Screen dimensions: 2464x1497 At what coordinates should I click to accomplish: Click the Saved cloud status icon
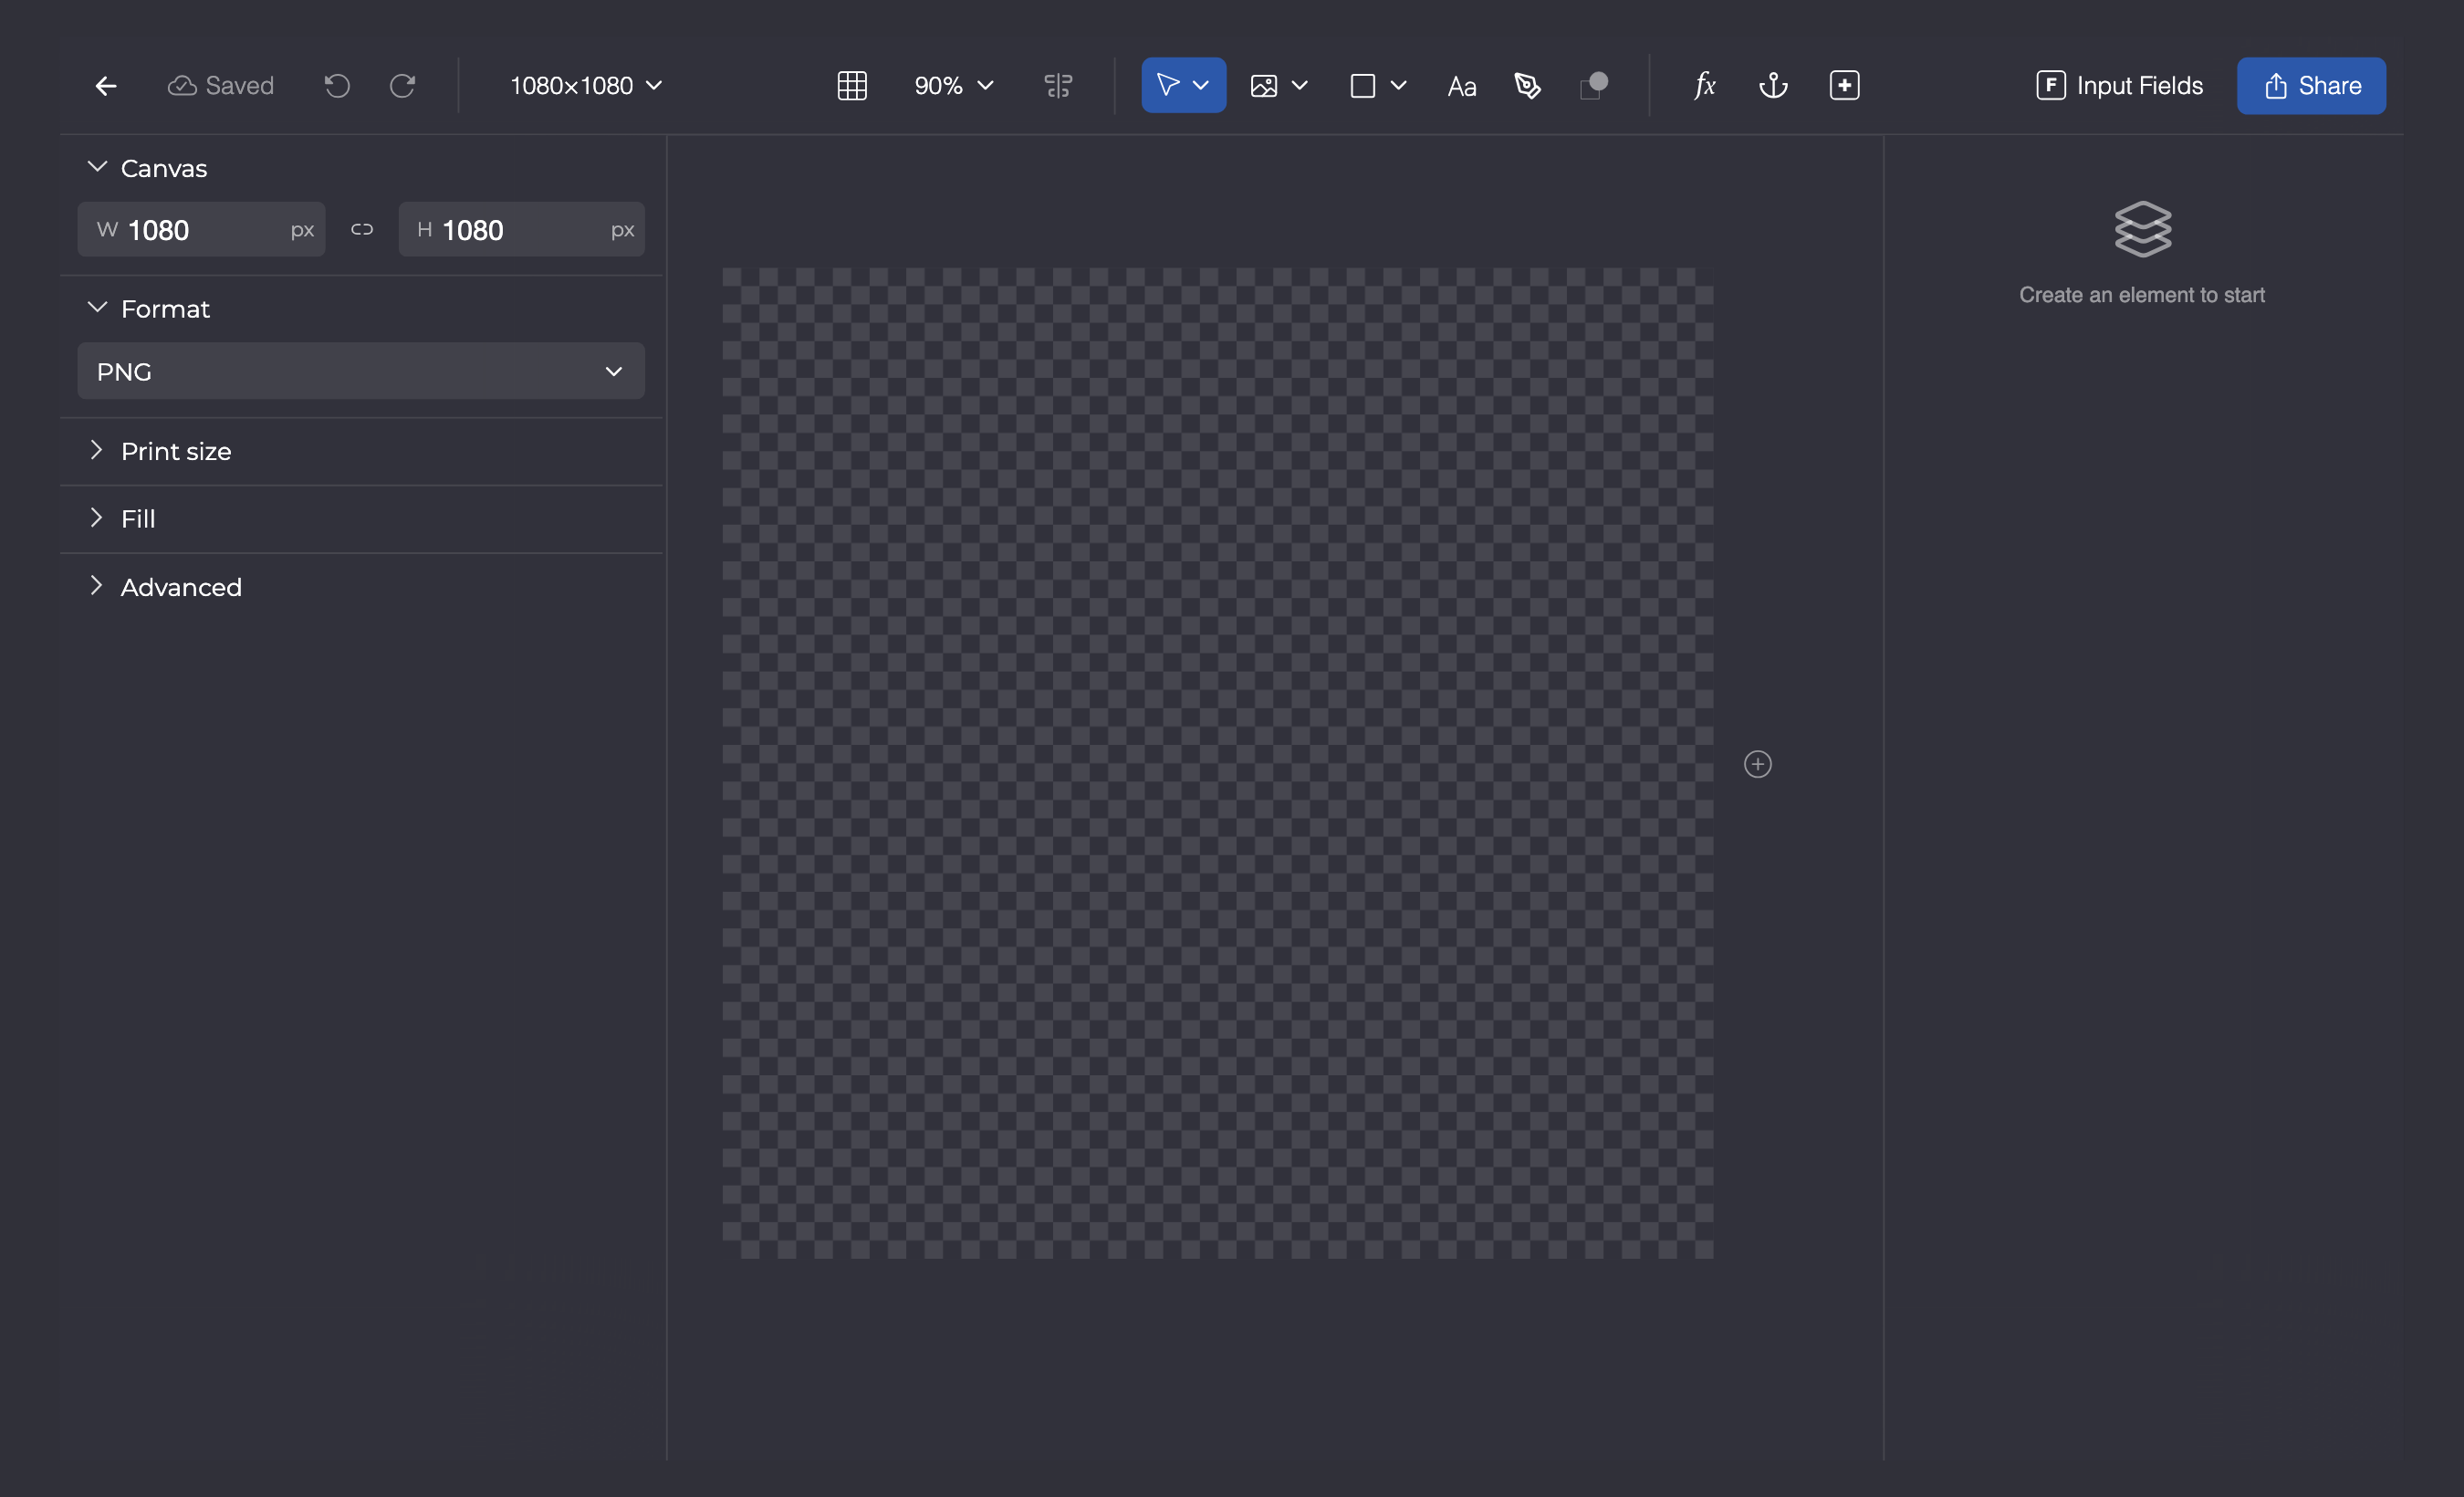click(x=182, y=86)
